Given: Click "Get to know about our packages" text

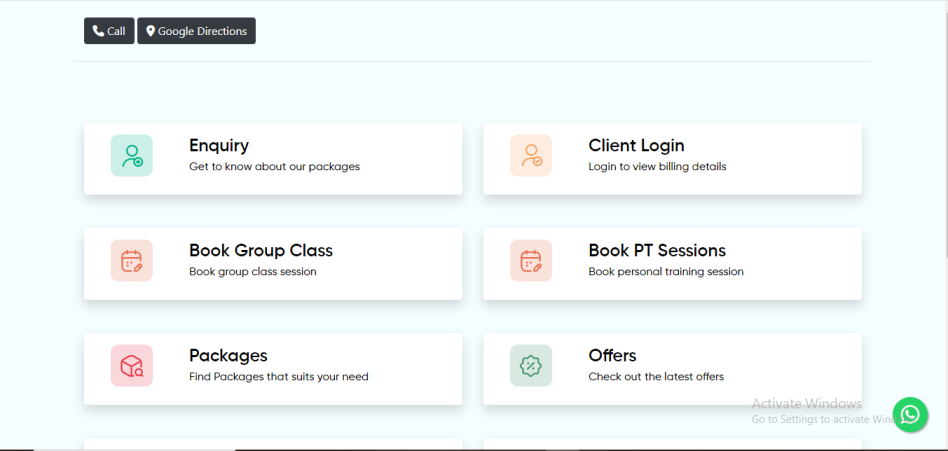Looking at the screenshot, I should (x=274, y=166).
